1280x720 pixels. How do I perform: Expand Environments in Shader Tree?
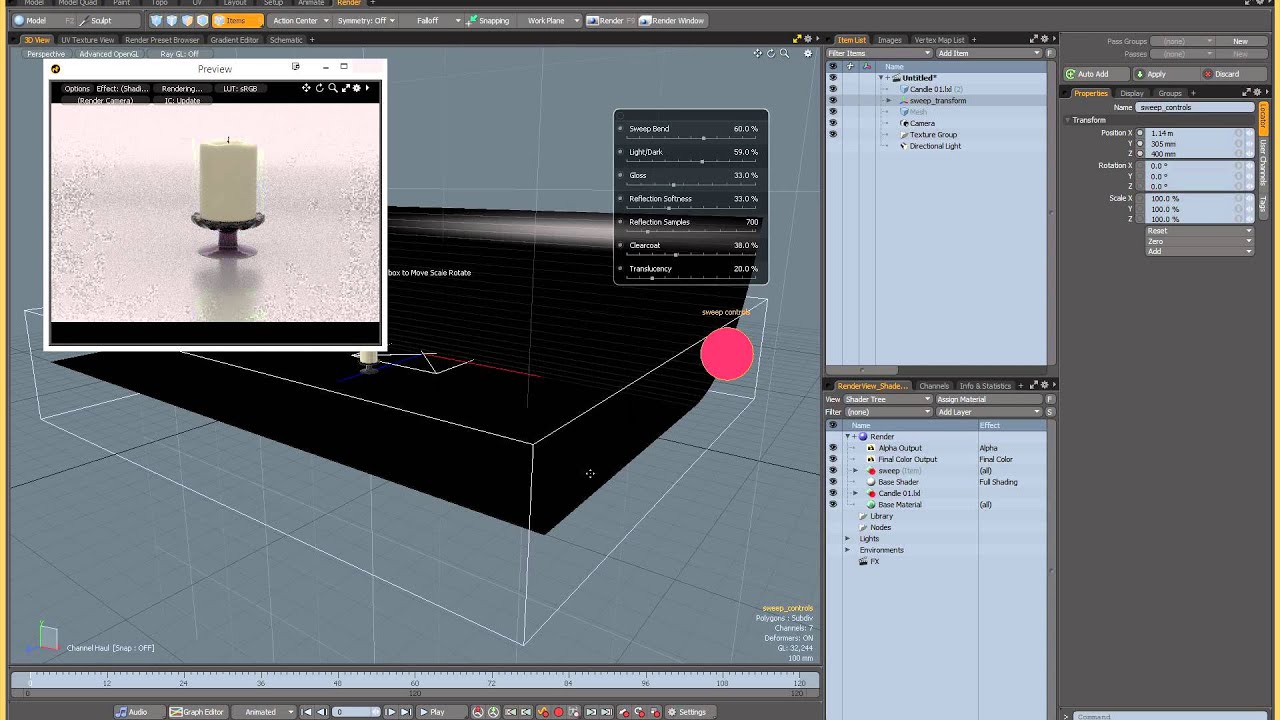[847, 550]
